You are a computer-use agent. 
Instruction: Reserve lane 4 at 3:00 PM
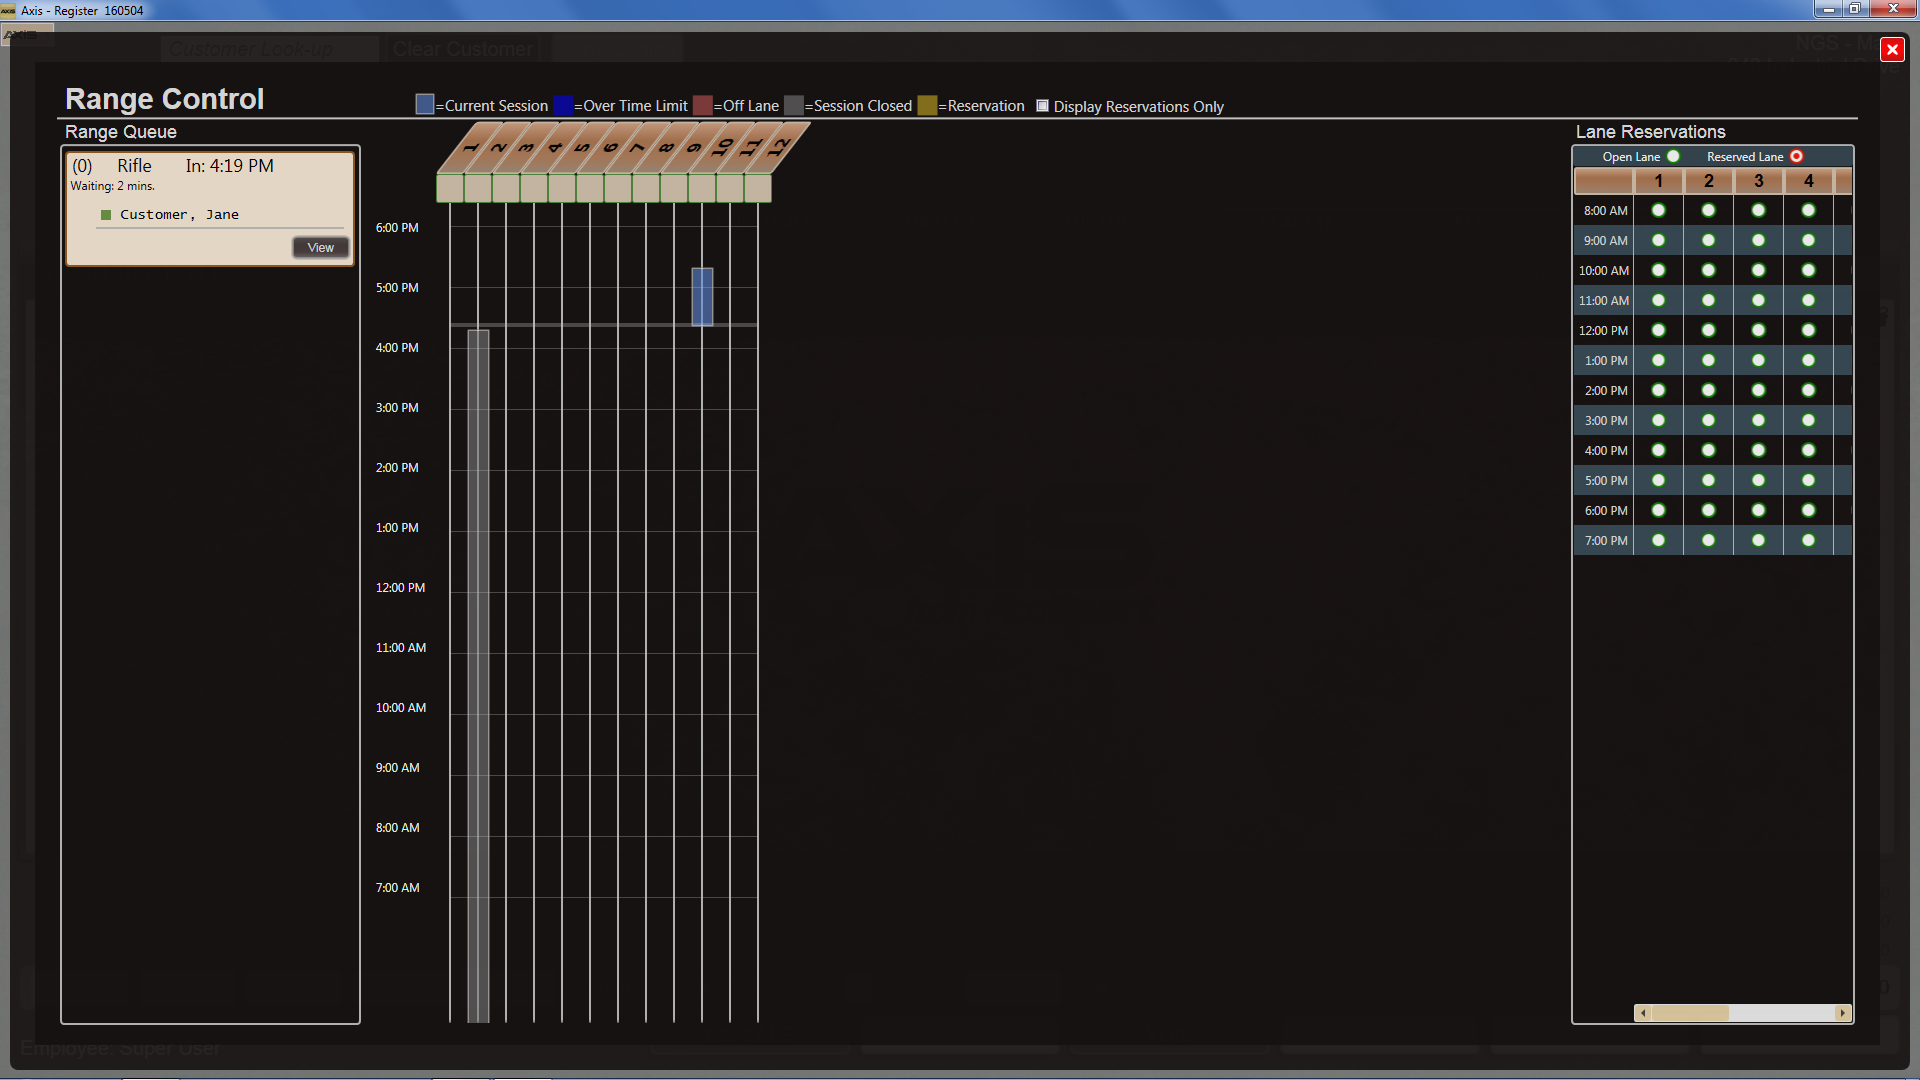[x=1808, y=420]
